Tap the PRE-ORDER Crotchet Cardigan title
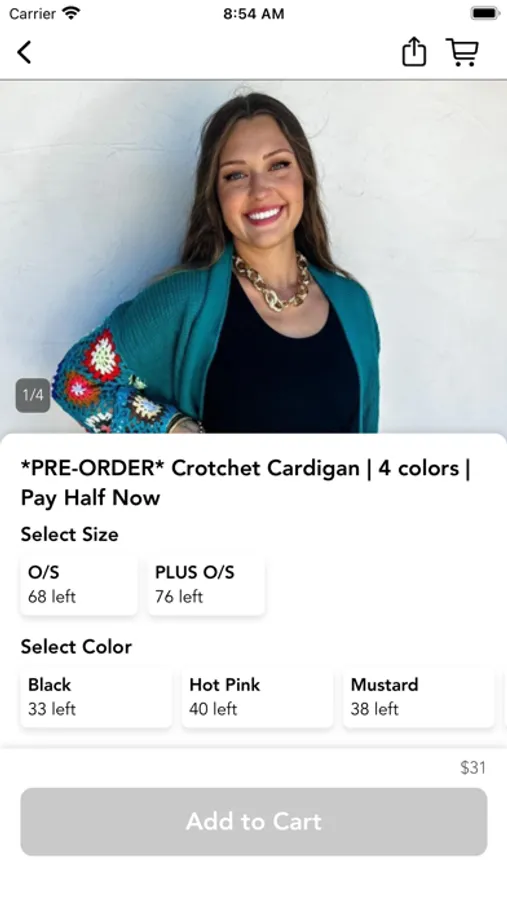This screenshot has height=900, width=507. [x=246, y=483]
